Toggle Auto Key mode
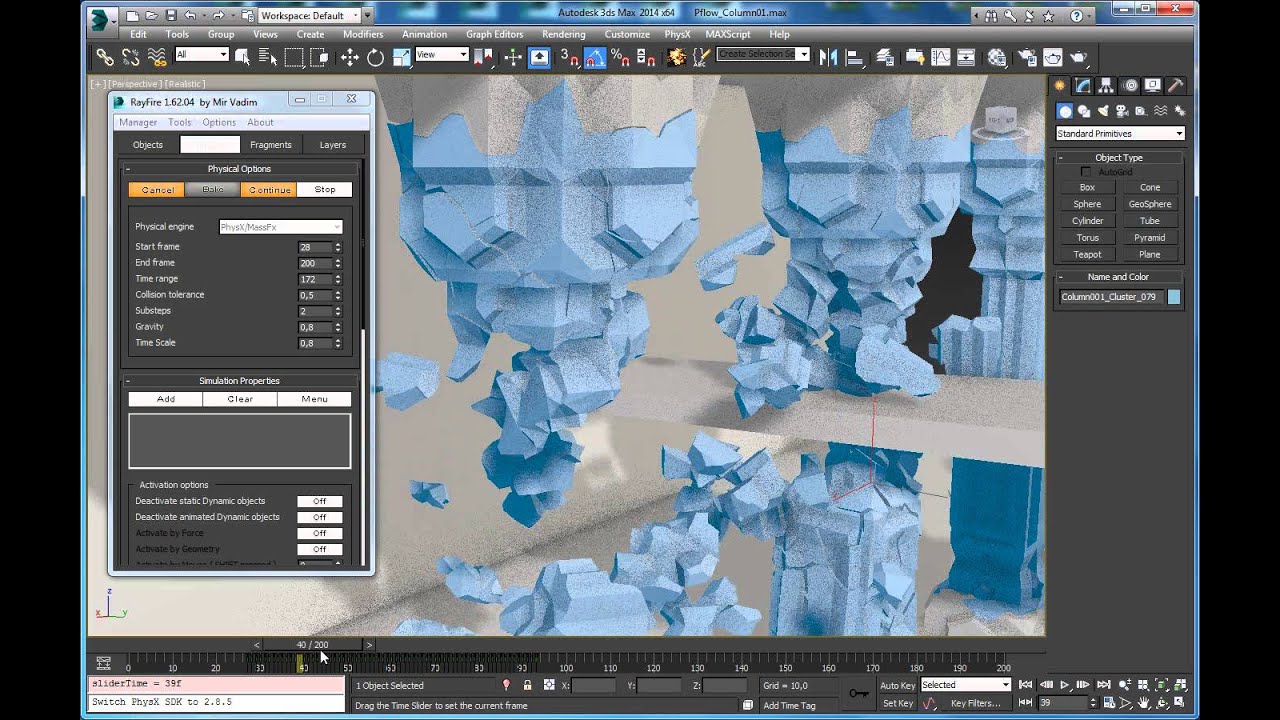Image resolution: width=1280 pixels, height=720 pixels. click(x=897, y=685)
